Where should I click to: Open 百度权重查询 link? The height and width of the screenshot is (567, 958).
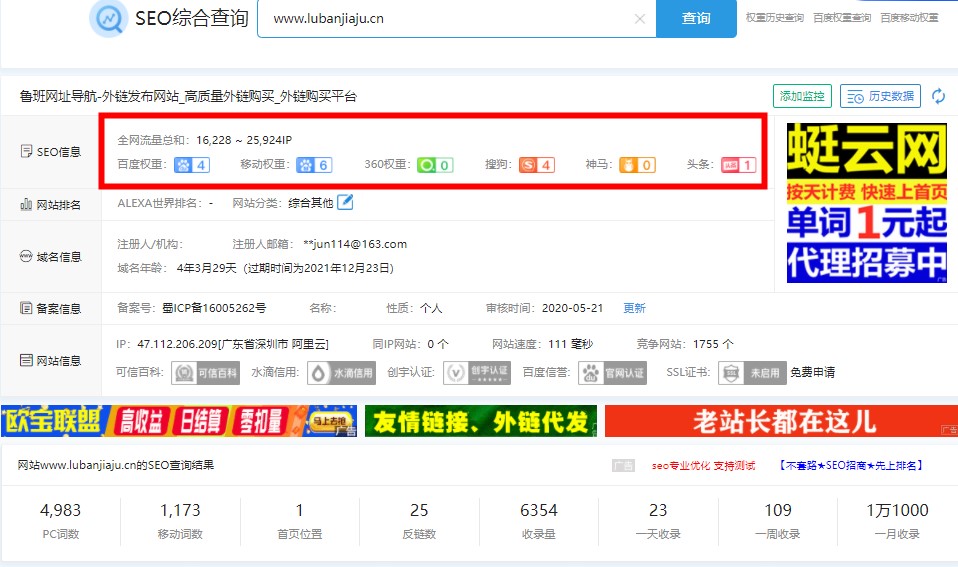[841, 18]
